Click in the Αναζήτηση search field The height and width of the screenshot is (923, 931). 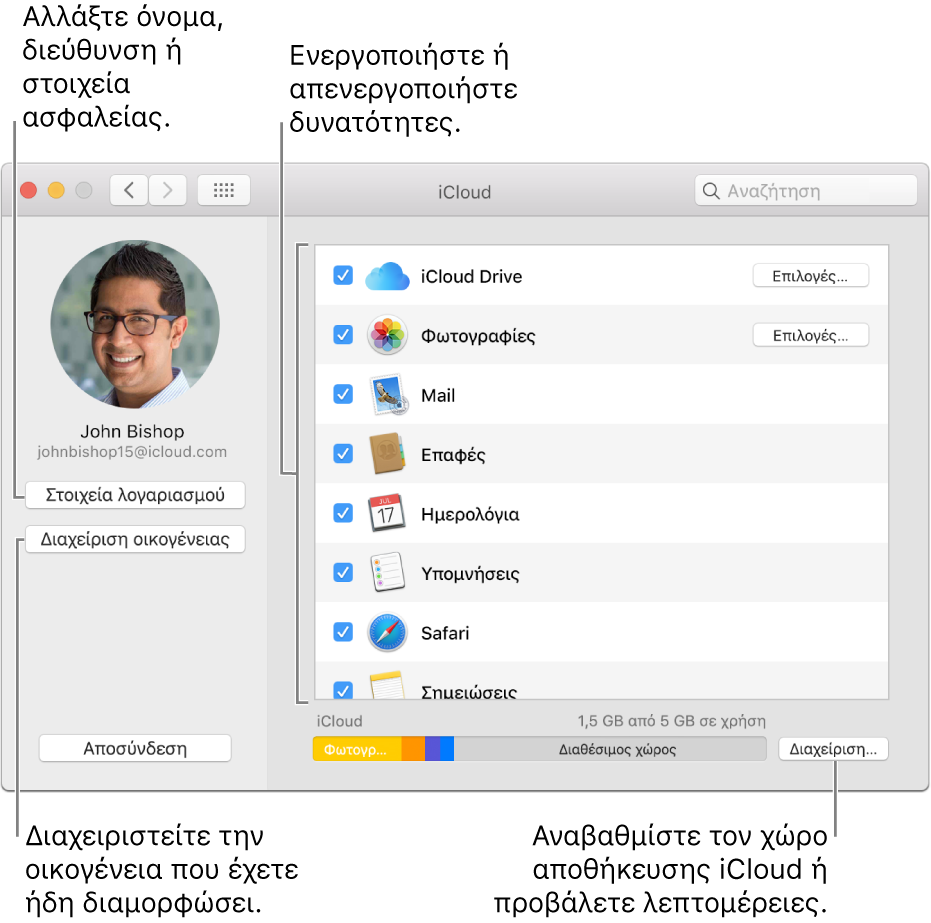point(806,191)
